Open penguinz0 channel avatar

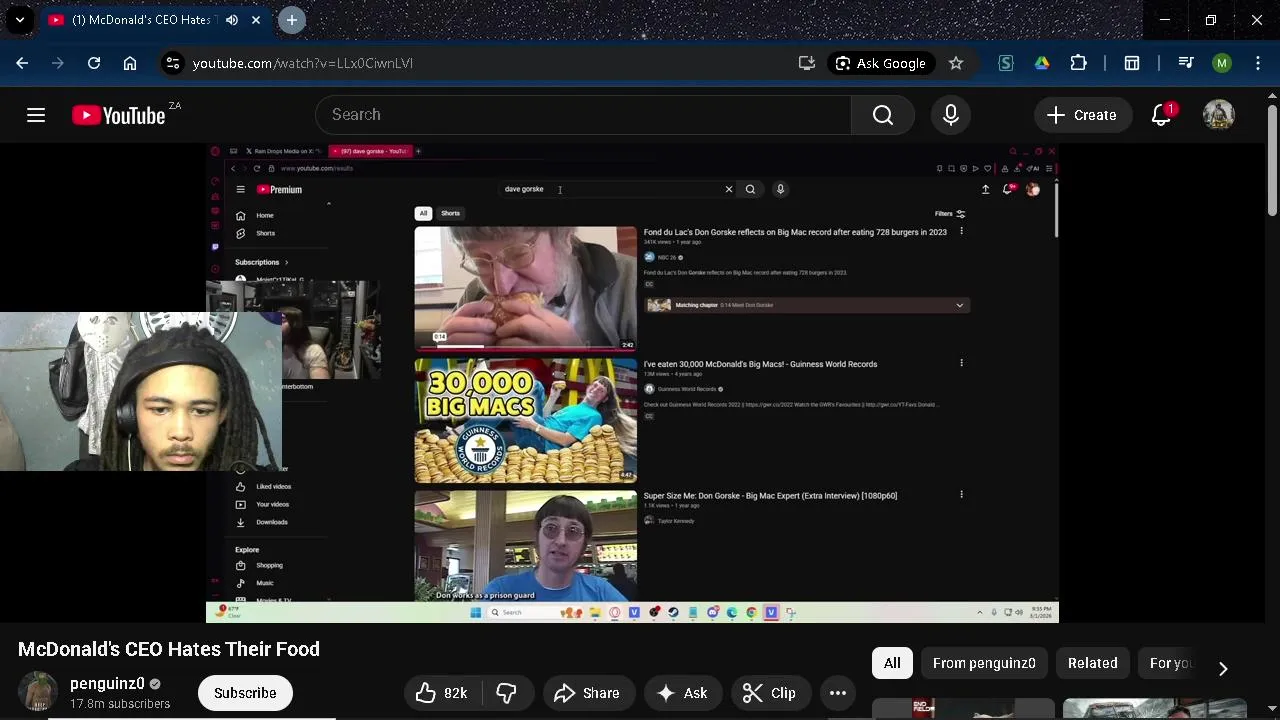point(38,692)
